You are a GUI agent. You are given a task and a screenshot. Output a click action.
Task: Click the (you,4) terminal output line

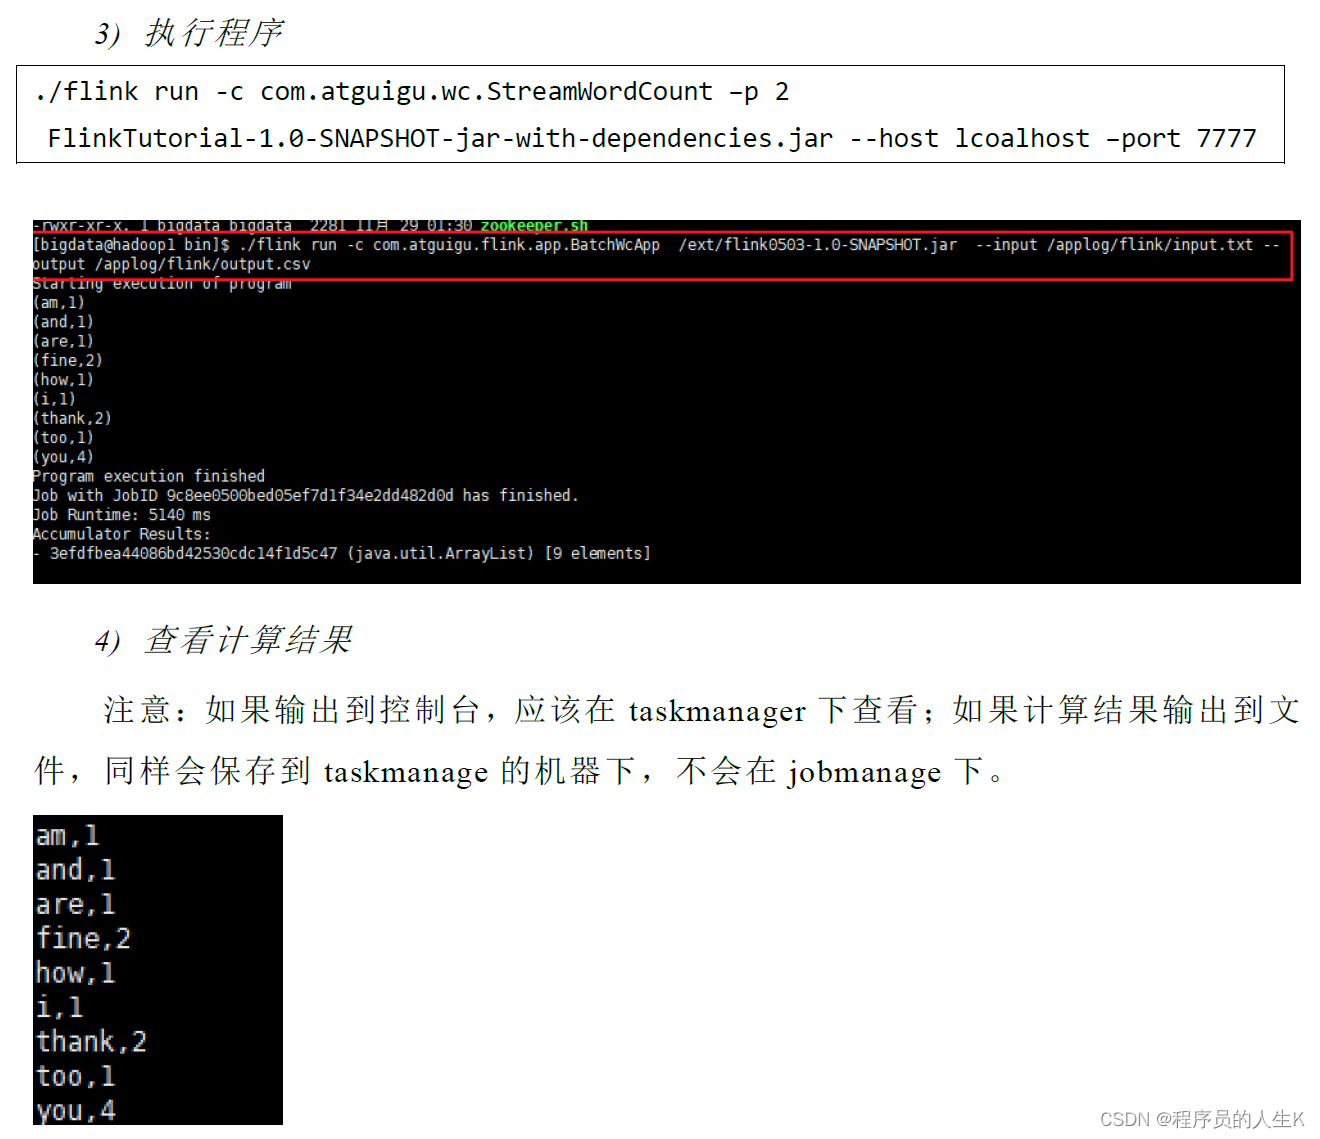coord(63,457)
